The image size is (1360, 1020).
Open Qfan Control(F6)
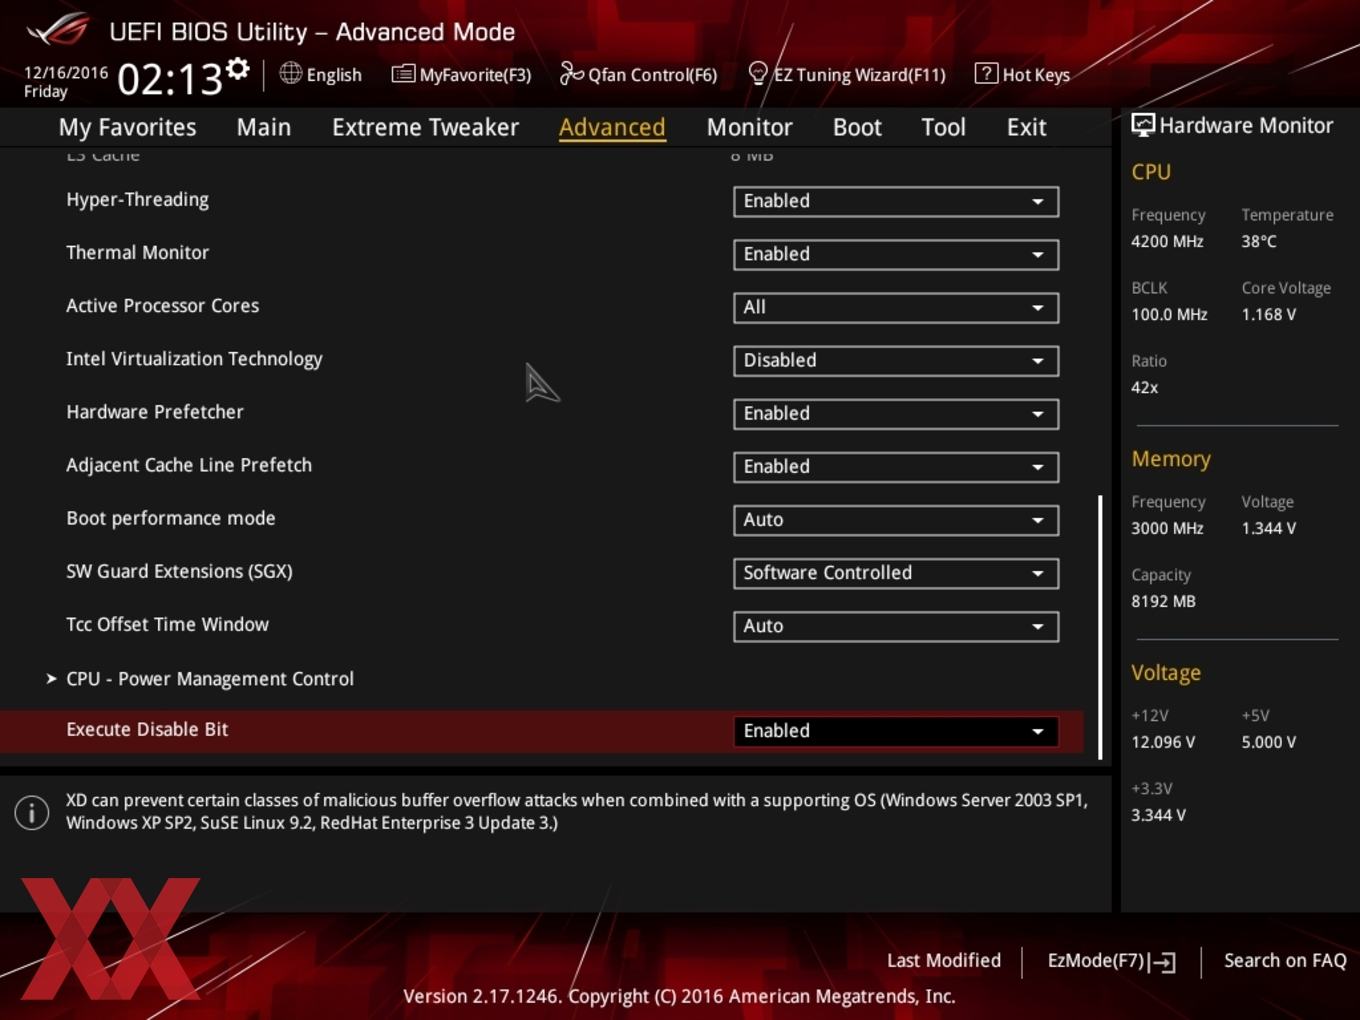click(639, 74)
